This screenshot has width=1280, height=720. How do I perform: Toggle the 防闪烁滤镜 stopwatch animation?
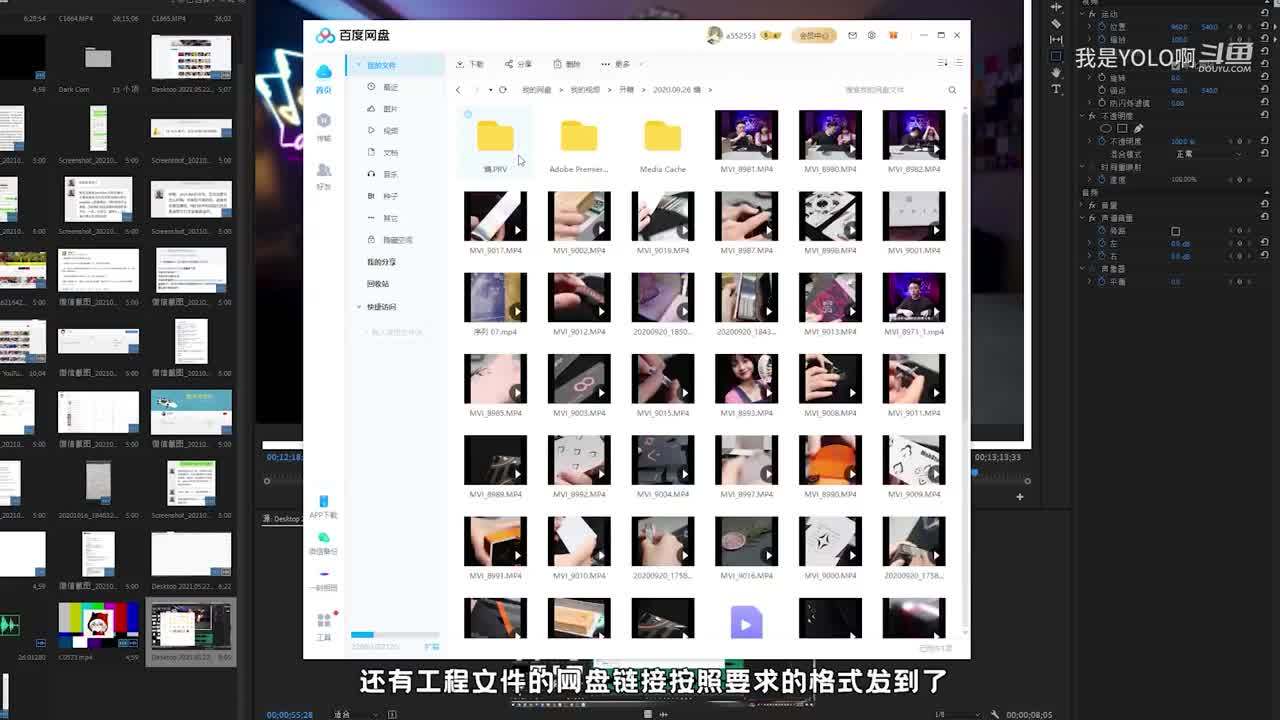(1102, 103)
